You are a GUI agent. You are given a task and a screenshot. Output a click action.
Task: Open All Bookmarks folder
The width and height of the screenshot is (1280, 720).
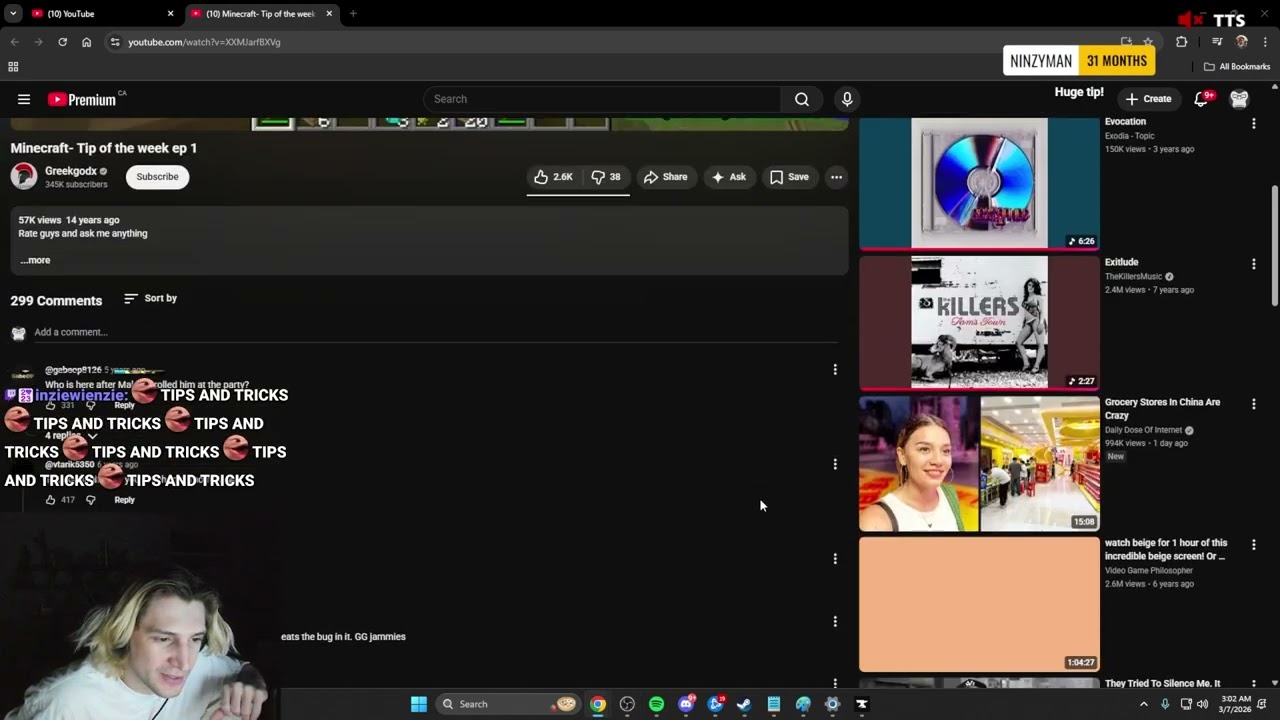1237,67
